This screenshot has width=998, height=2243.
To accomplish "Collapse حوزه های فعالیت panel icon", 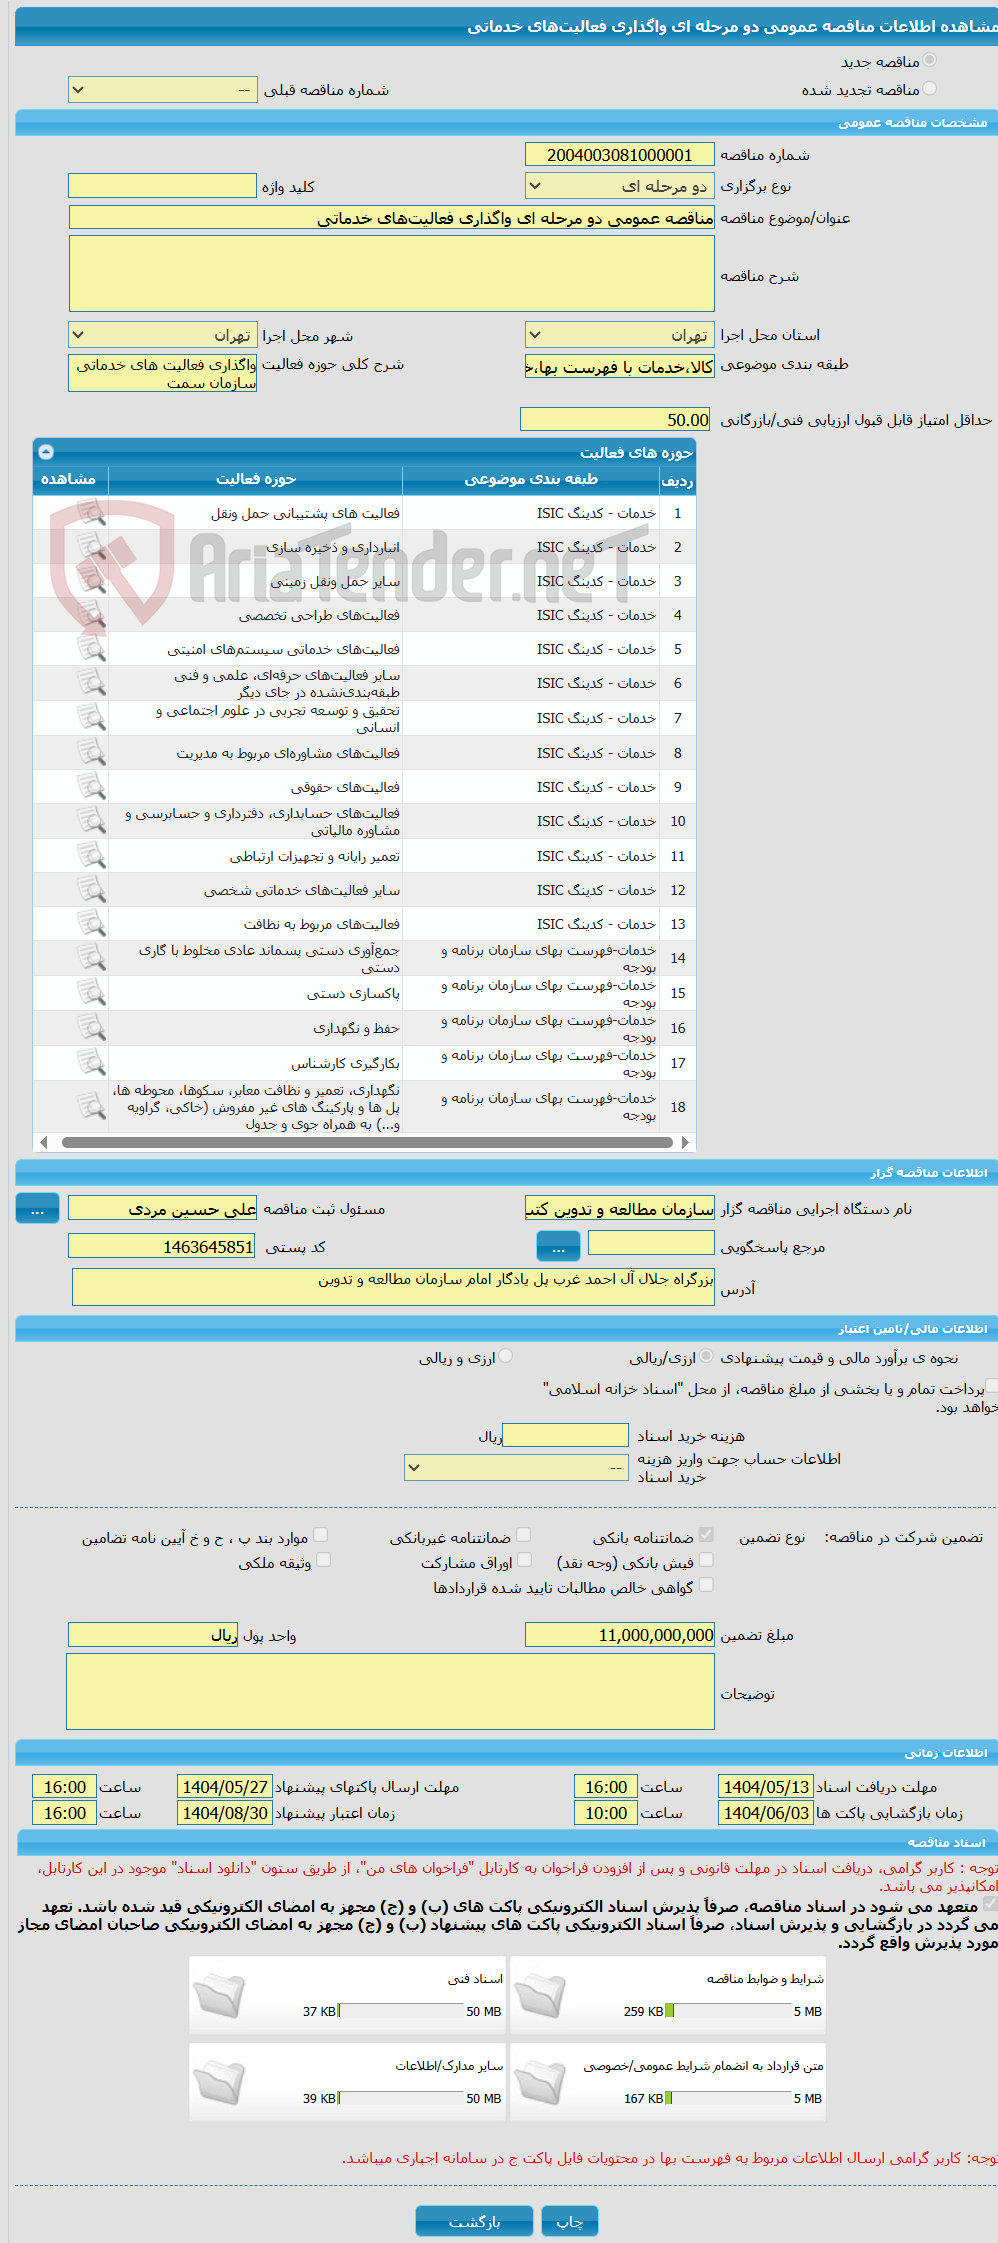I will [x=46, y=452].
